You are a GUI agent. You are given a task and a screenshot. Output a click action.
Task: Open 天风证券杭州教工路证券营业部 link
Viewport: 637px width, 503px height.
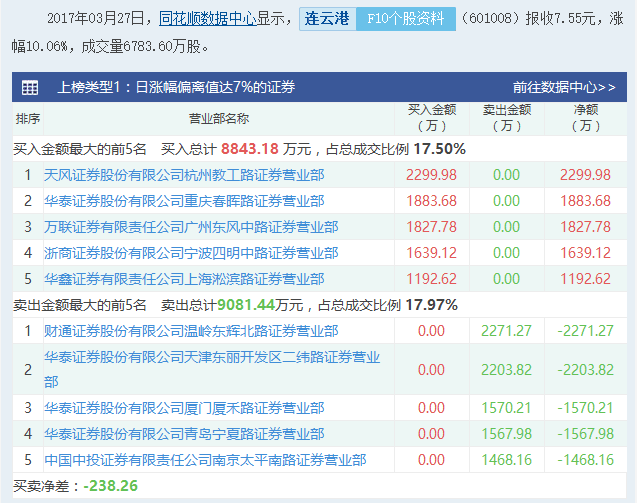point(184,175)
